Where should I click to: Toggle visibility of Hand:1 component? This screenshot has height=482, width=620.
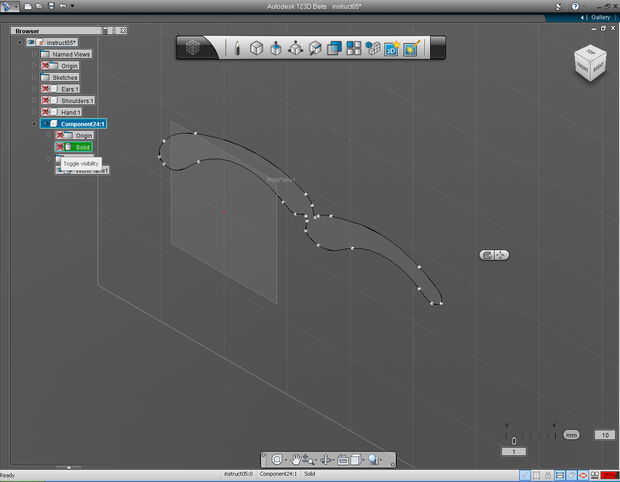tap(45, 112)
